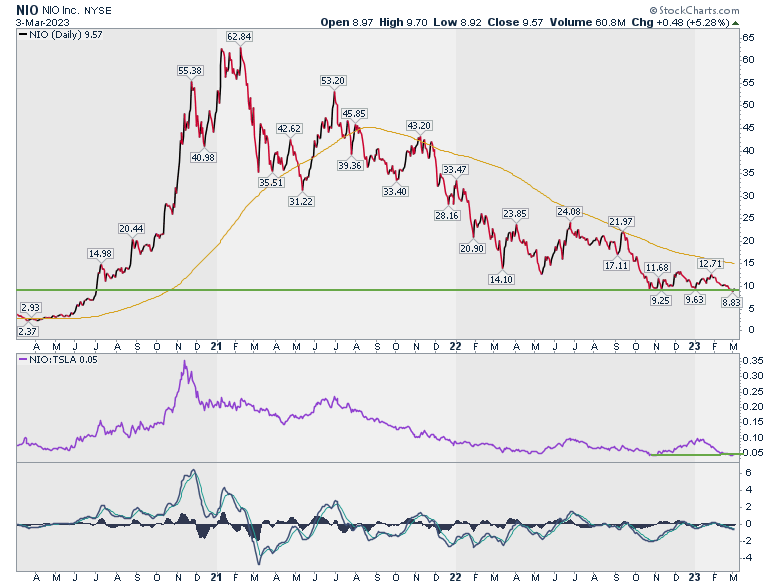This screenshot has height=586, width=780.
Task: Click the 23.85 high label
Action: coord(514,214)
